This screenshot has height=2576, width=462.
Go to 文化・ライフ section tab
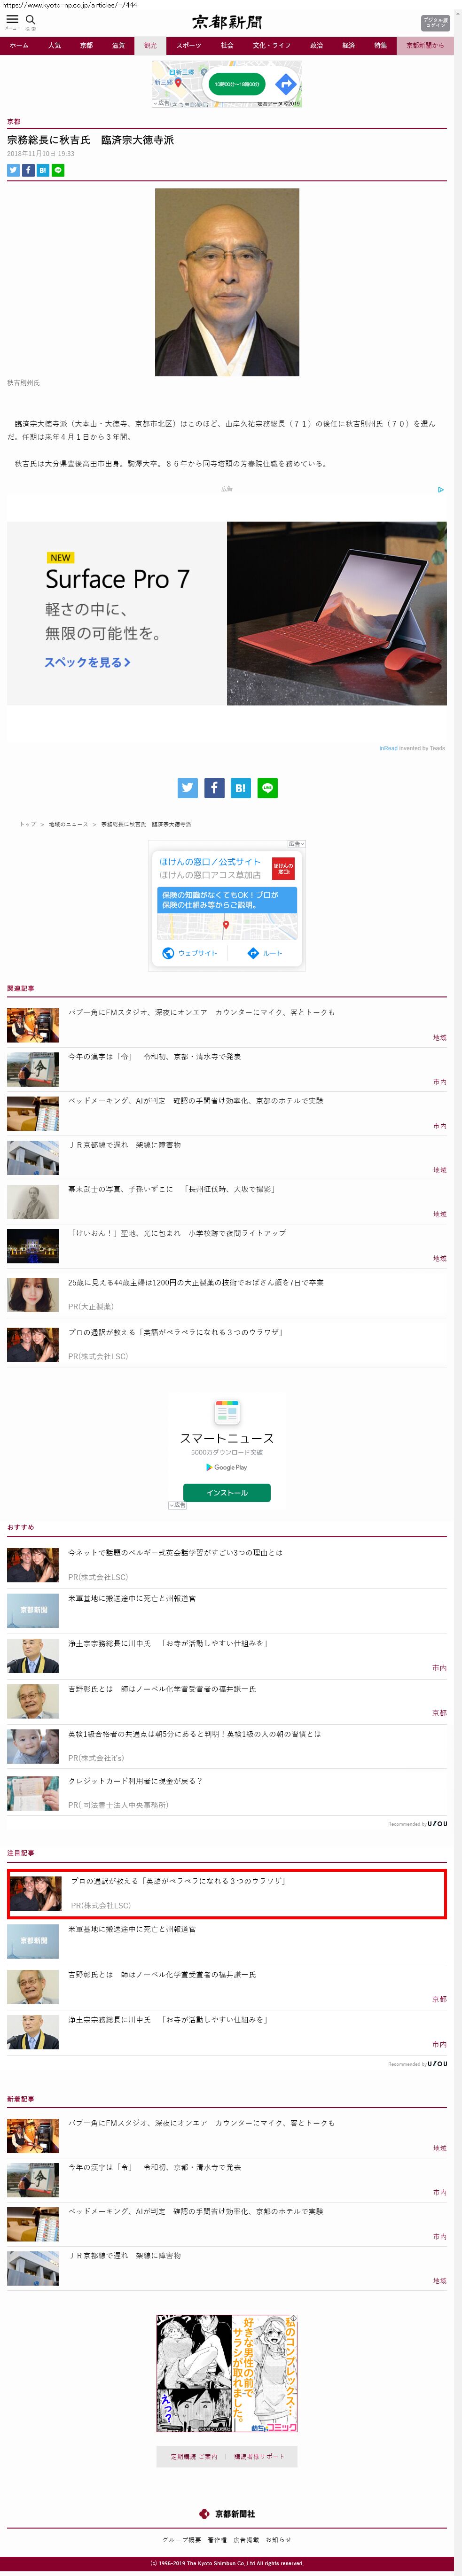(x=271, y=45)
